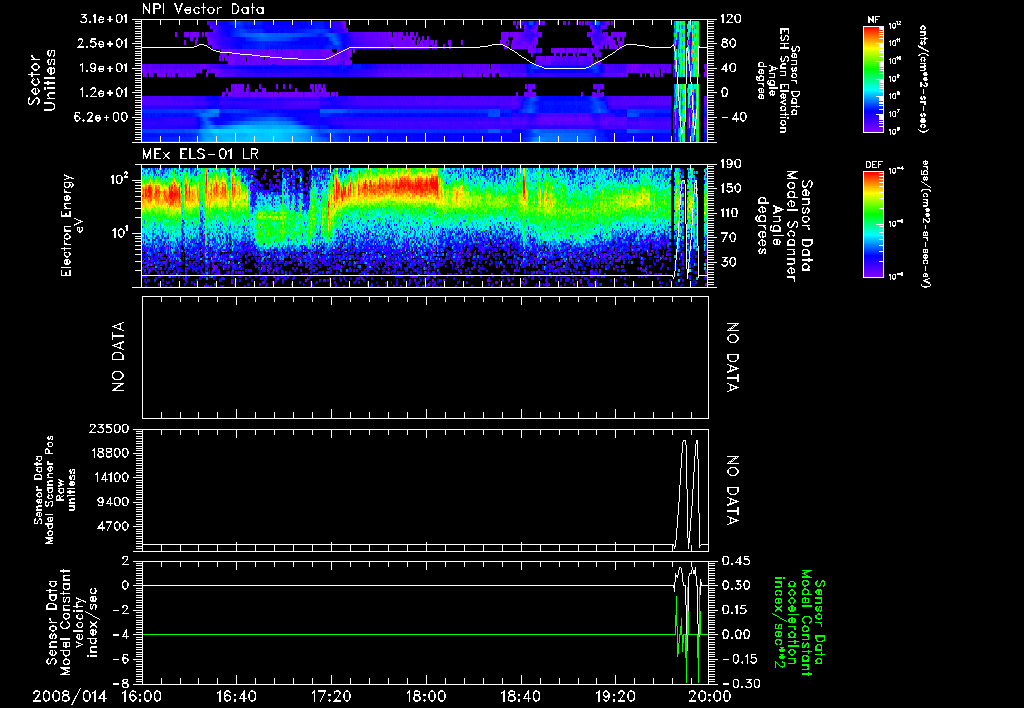Screen dimensions: 1024x708
Task: Click the -40 degree sun elevation tick
Action: [732, 117]
